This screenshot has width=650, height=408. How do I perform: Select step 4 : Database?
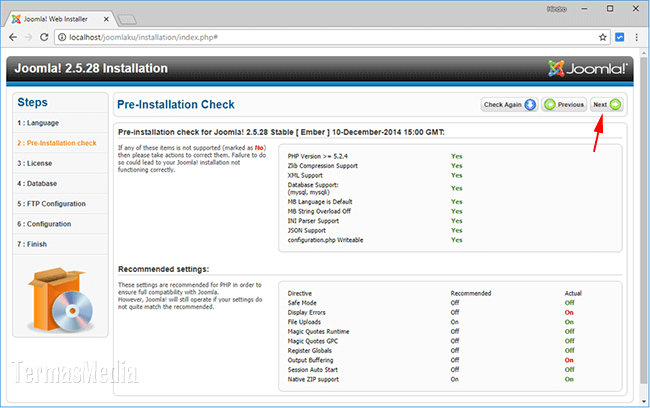[x=61, y=183]
